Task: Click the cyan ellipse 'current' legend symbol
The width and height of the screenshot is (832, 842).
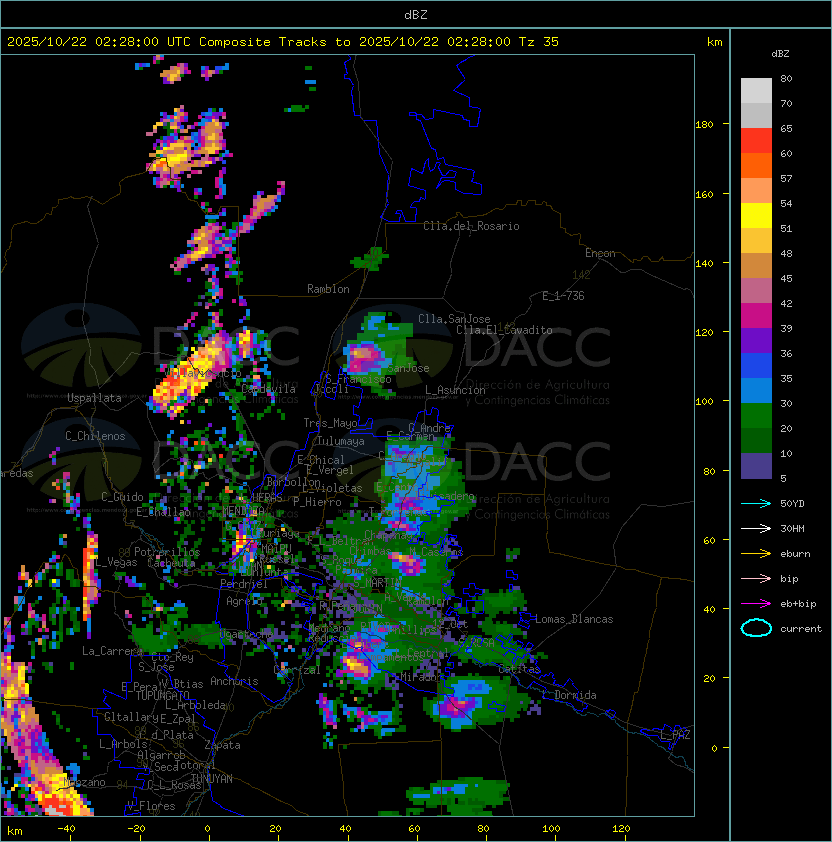Action: [x=756, y=628]
